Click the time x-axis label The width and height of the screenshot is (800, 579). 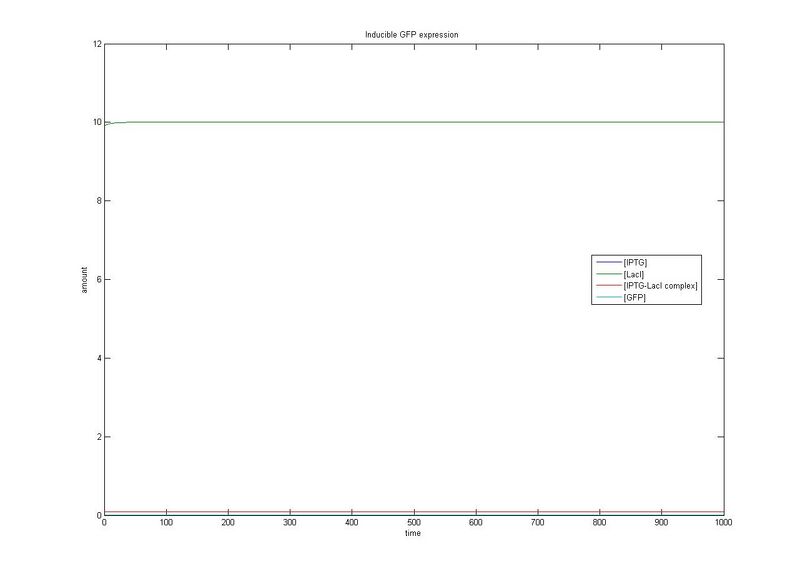[414, 535]
